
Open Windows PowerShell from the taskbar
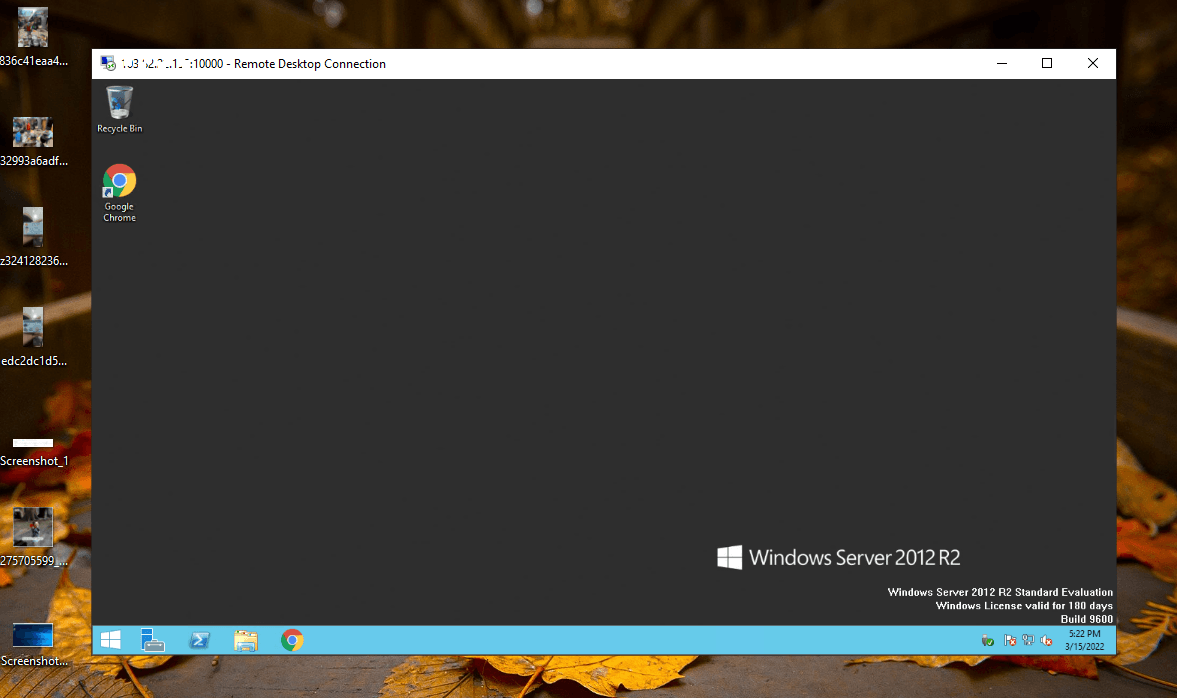click(200, 640)
